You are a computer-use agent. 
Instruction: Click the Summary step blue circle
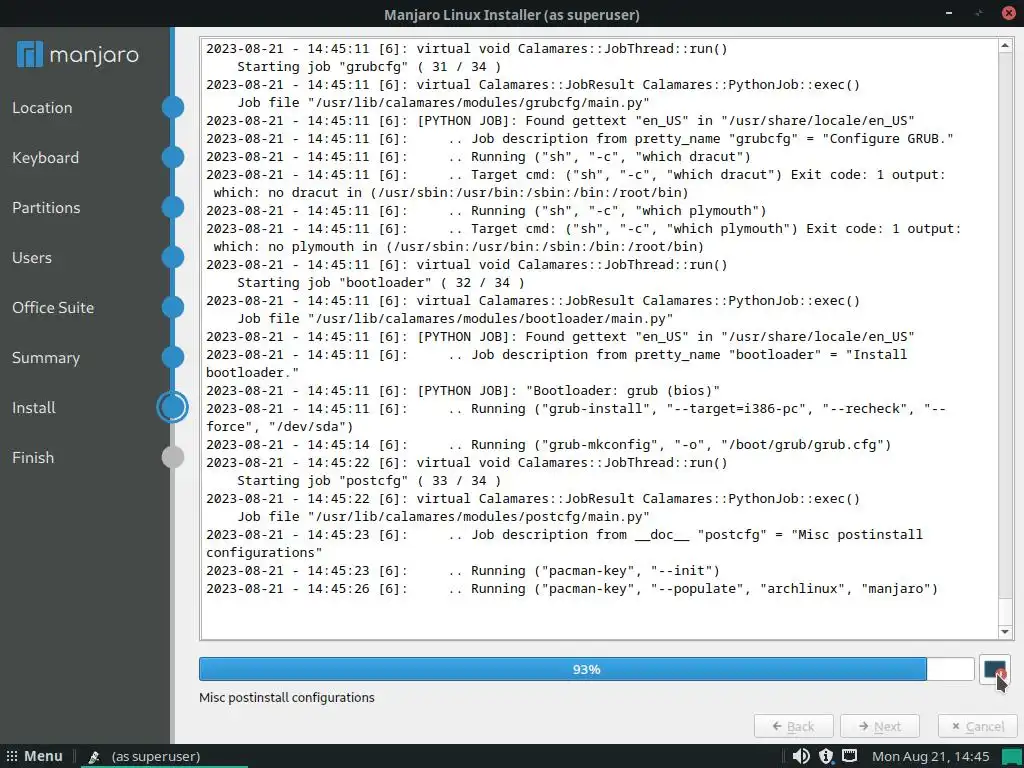pyautogui.click(x=172, y=357)
